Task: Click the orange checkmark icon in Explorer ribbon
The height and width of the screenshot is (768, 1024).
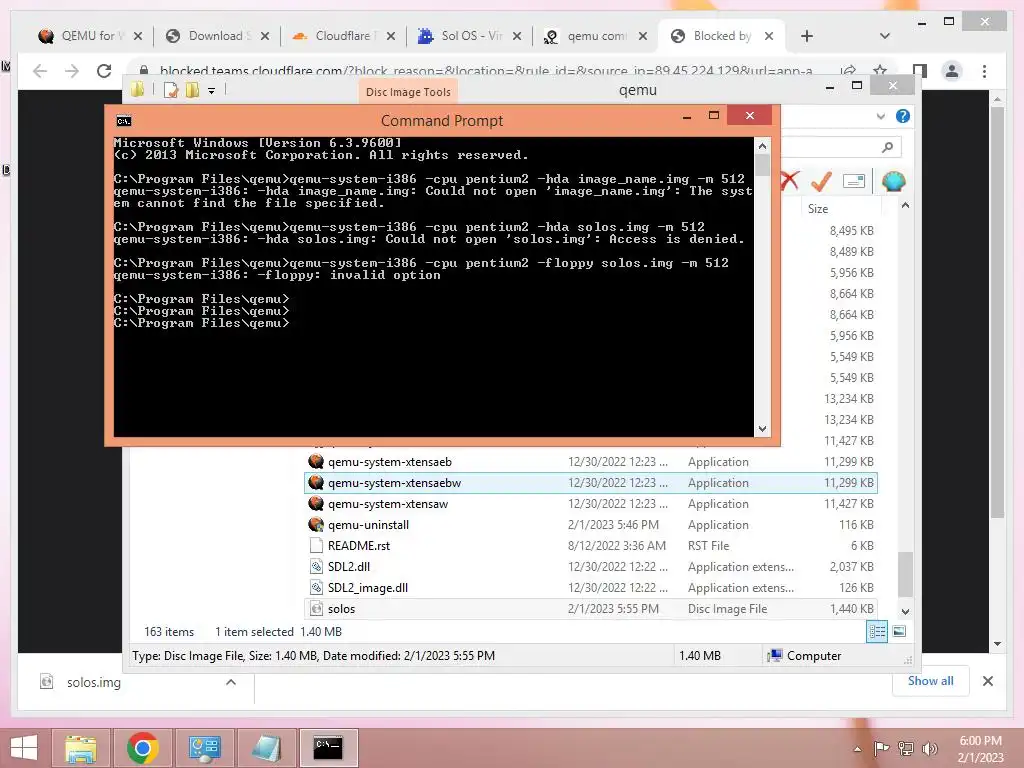Action: [x=821, y=180]
